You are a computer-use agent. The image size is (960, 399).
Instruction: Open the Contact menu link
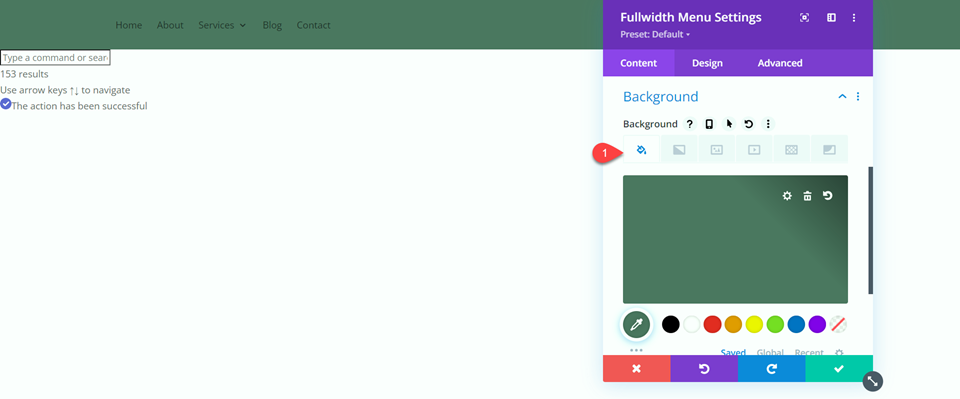tap(313, 25)
